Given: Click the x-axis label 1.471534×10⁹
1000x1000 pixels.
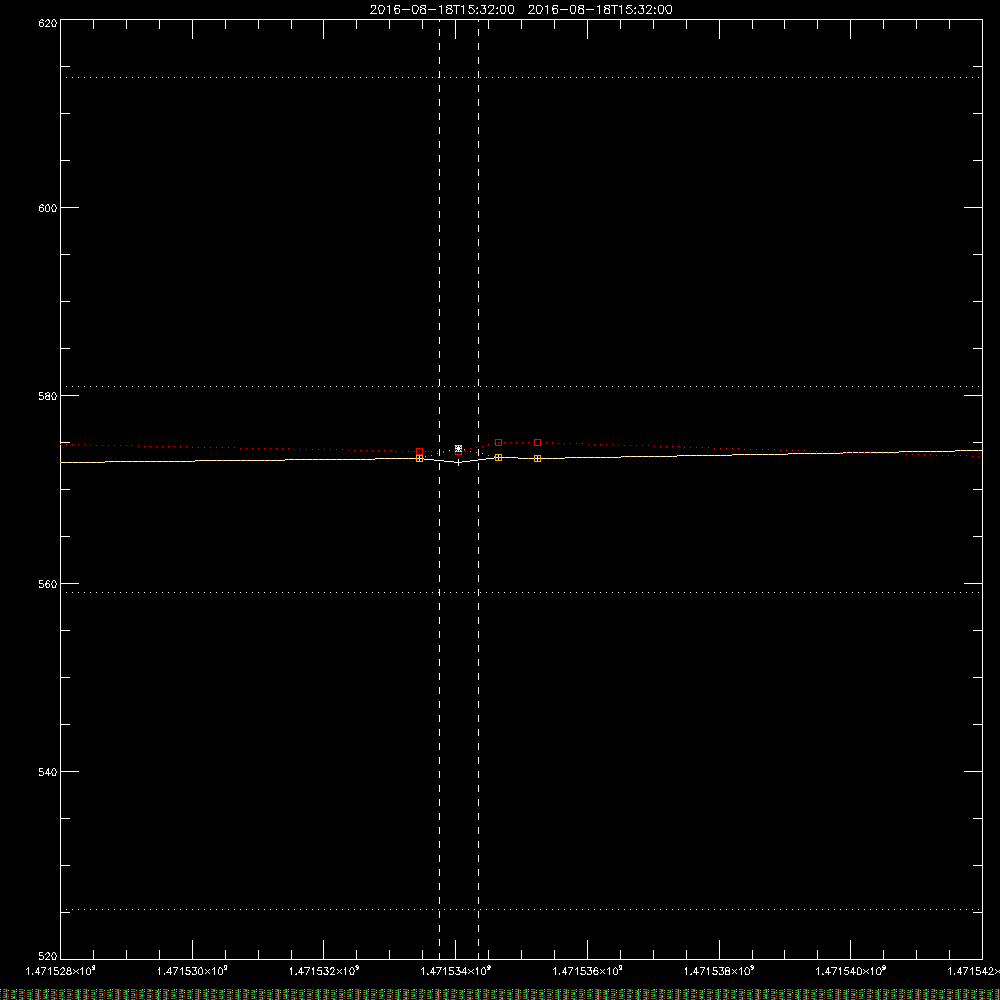Looking at the screenshot, I should tap(456, 971).
